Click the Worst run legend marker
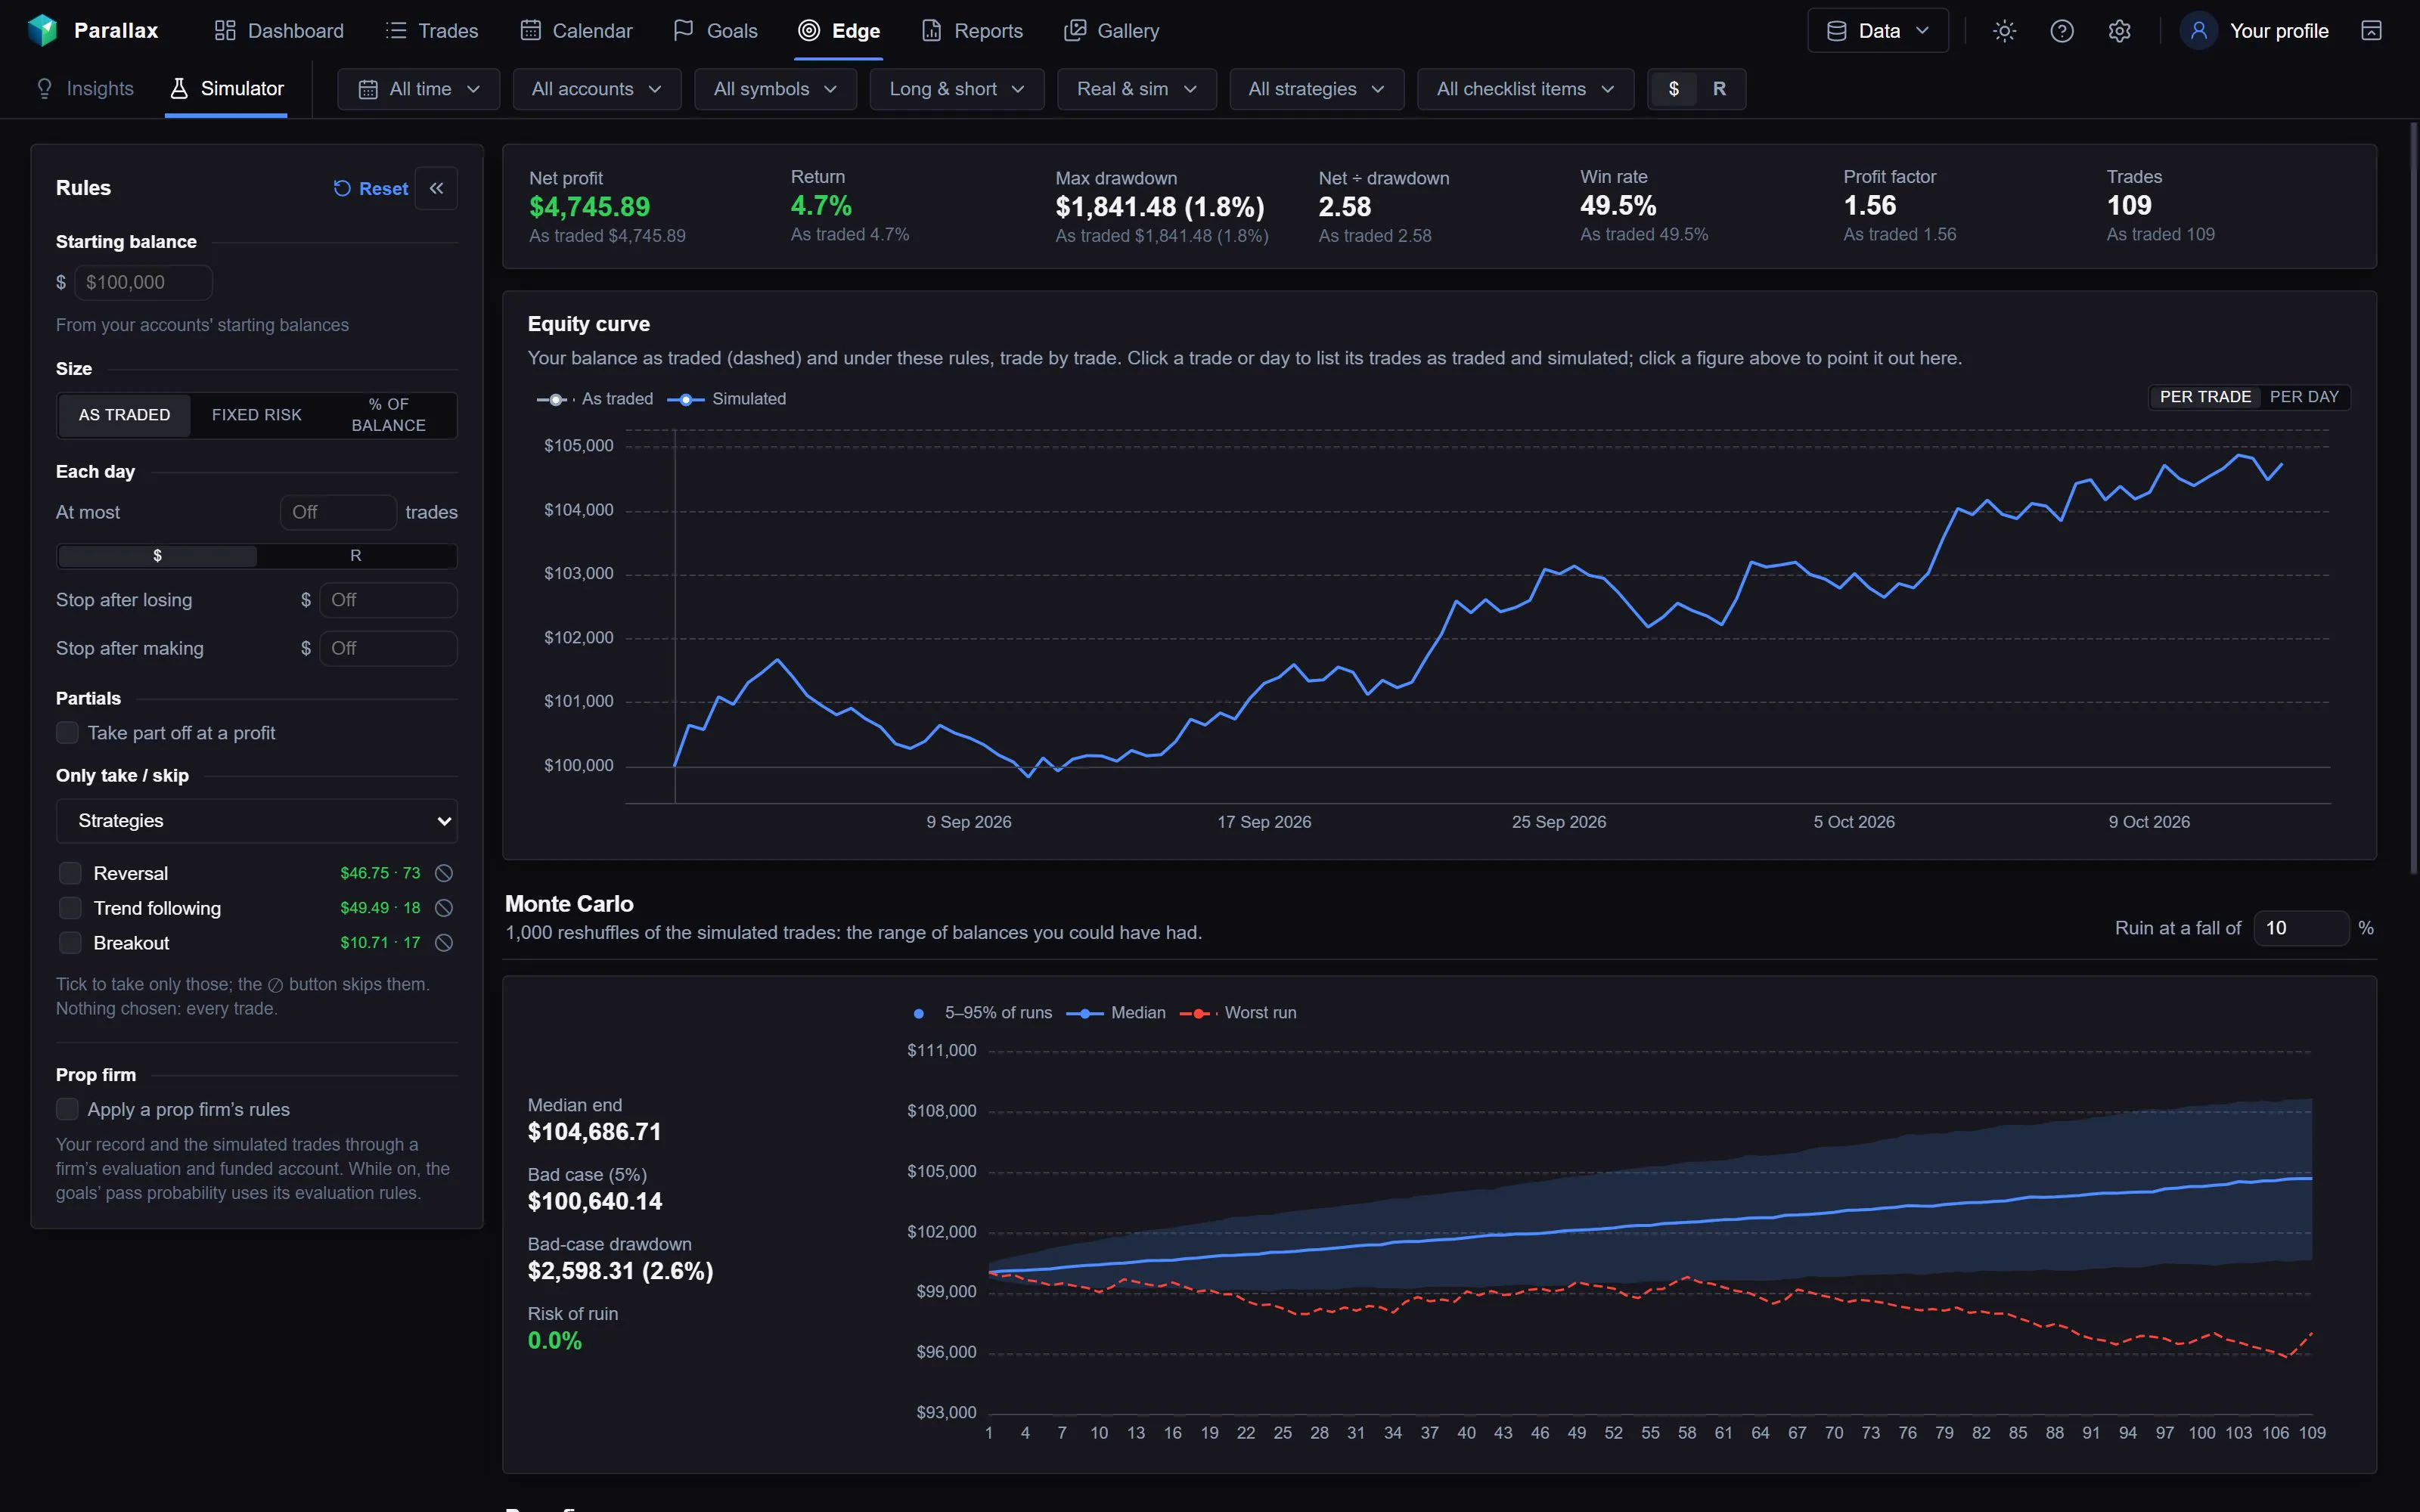2420x1512 pixels. pos(1199,1013)
